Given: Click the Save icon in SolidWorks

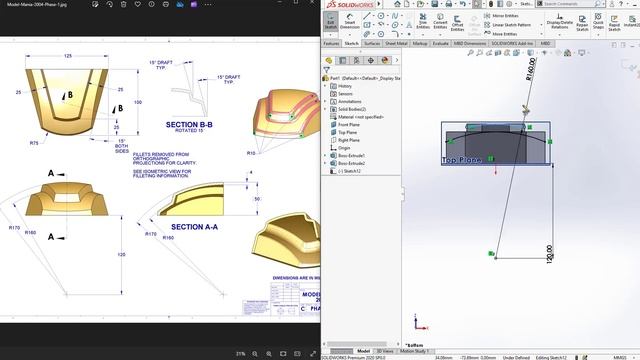Looking at the screenshot, I should (x=435, y=4).
